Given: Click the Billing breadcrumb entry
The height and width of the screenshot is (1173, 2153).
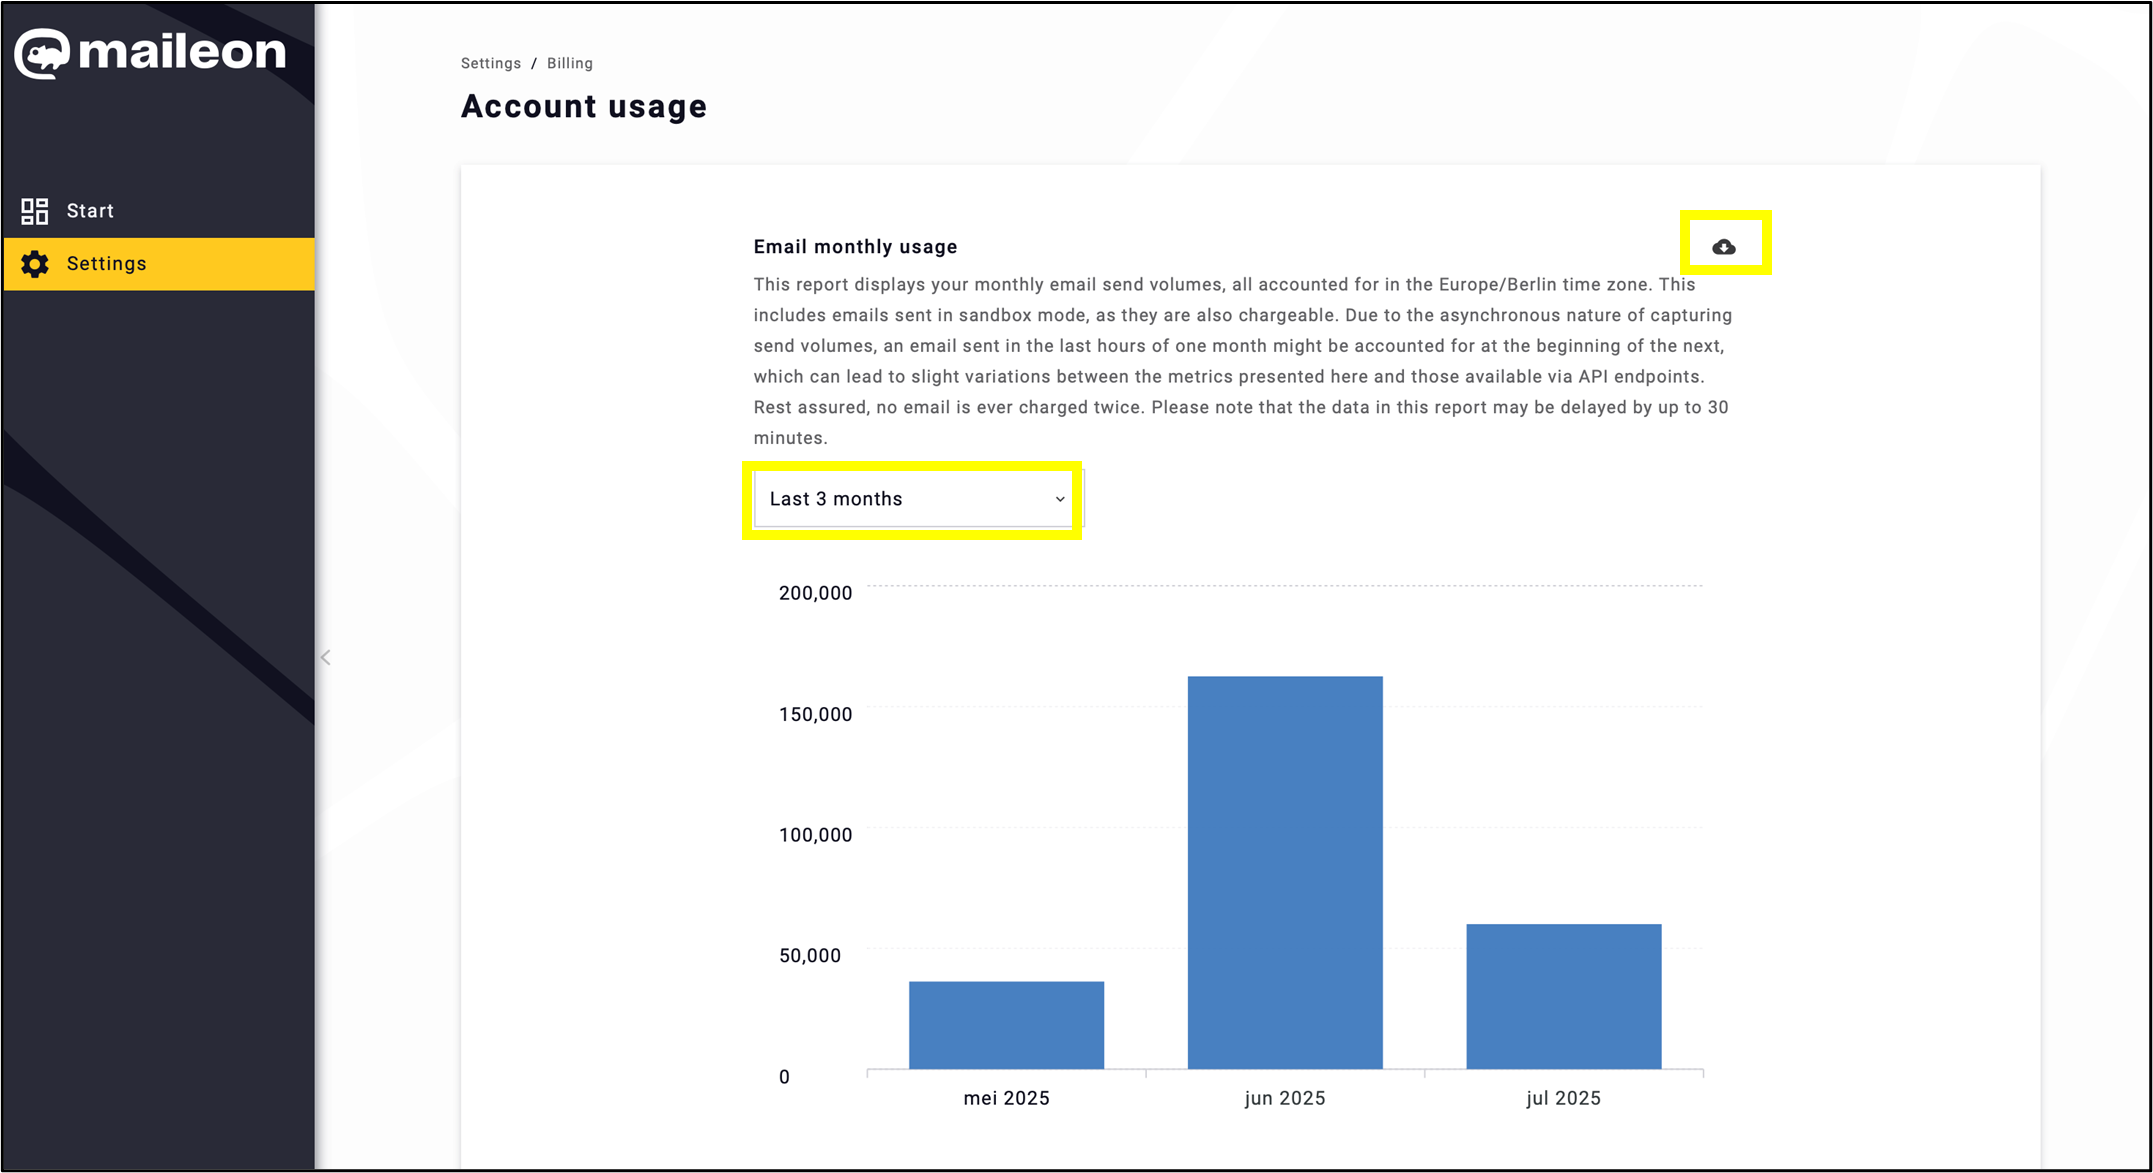Looking at the screenshot, I should click(x=569, y=62).
